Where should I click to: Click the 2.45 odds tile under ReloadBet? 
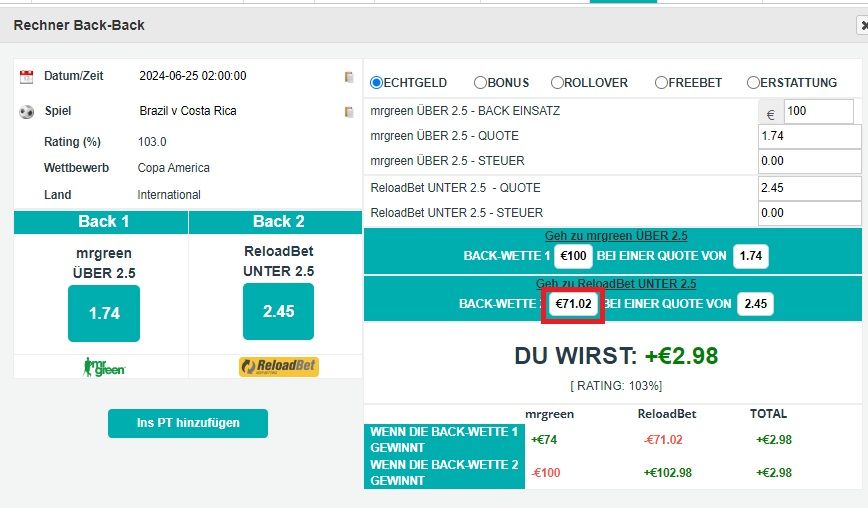click(x=278, y=311)
